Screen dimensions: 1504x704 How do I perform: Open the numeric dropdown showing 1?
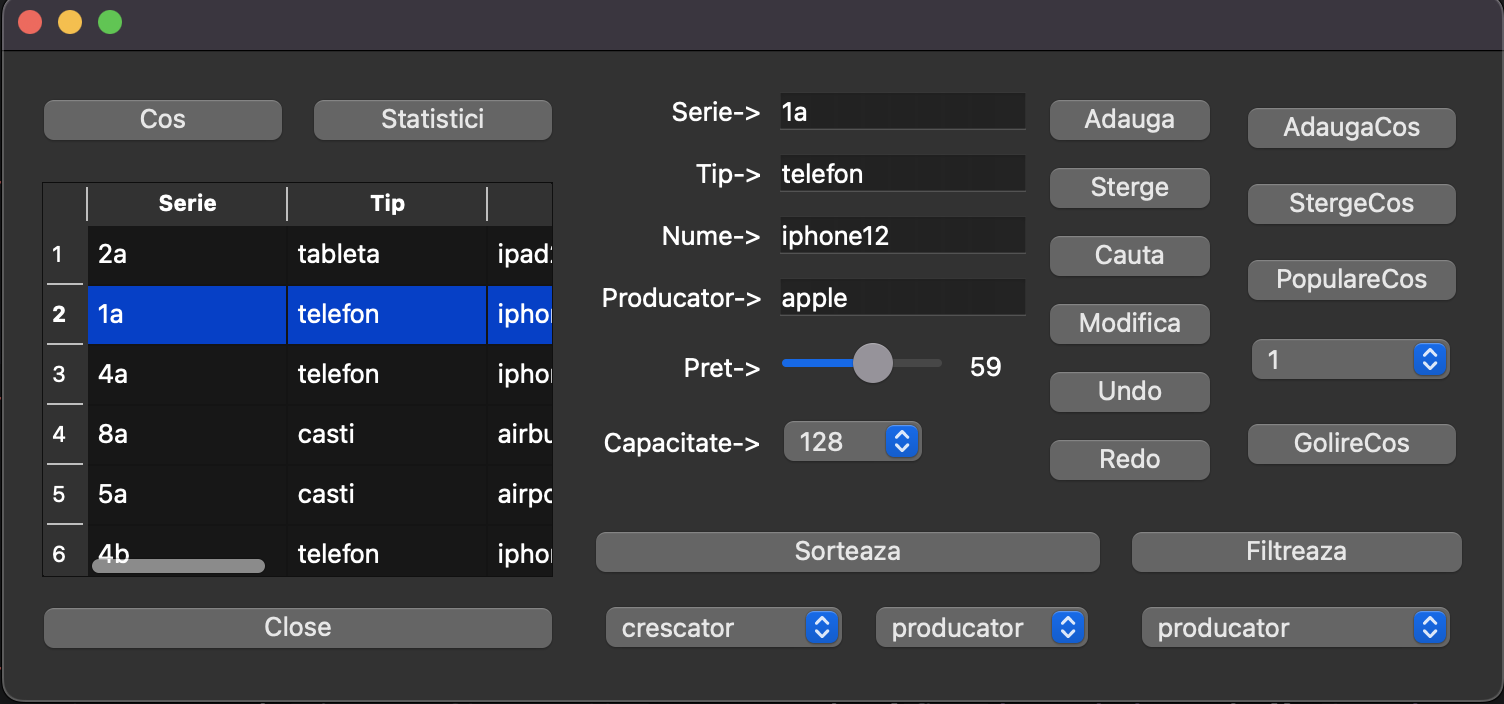click(x=1350, y=359)
